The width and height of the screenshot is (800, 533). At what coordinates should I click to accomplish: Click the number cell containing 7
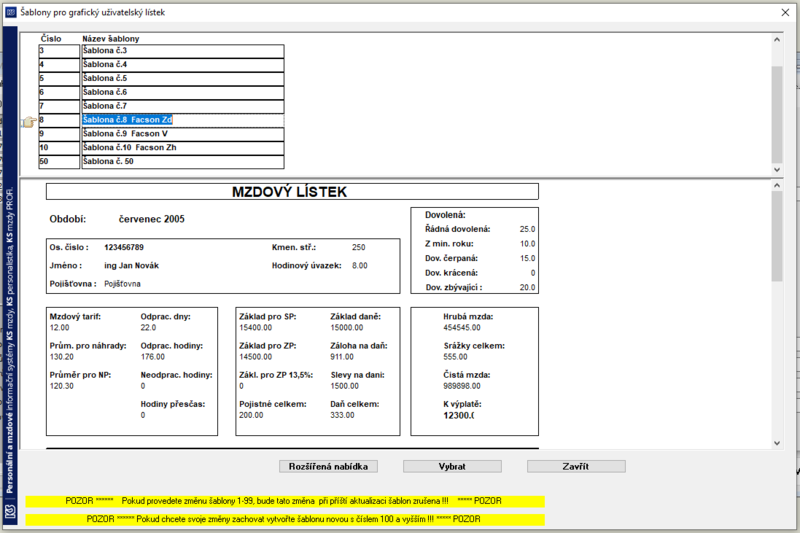(x=59, y=106)
